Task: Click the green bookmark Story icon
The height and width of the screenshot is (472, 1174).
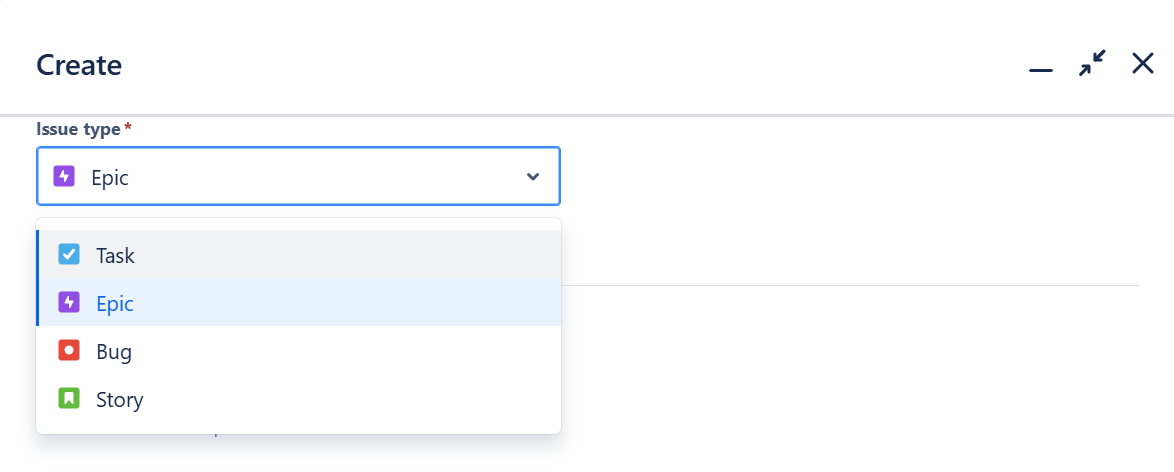Action: [69, 399]
